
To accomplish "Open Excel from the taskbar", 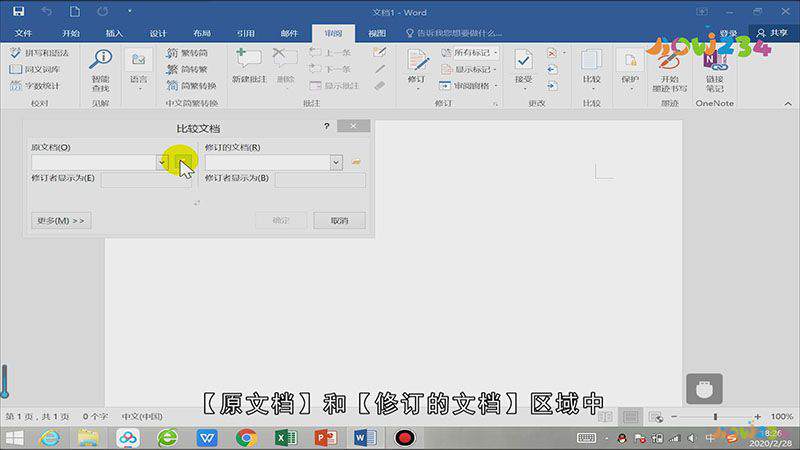I will click(x=286, y=438).
